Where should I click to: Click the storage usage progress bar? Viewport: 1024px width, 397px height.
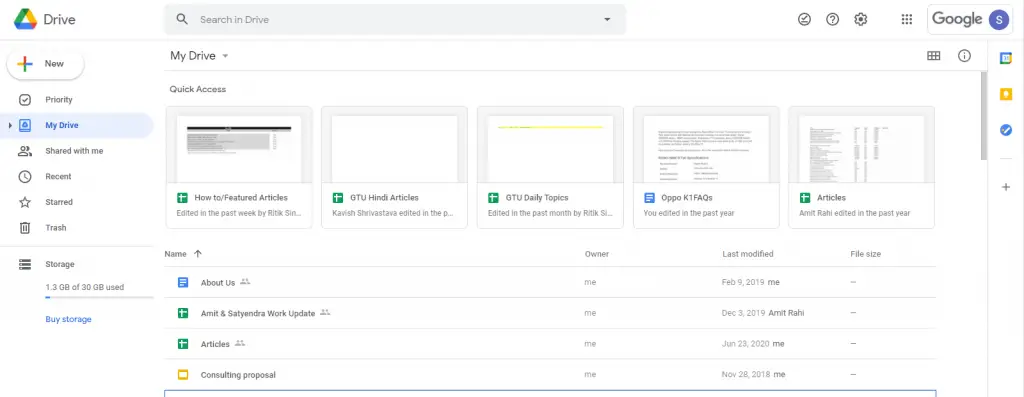99,298
